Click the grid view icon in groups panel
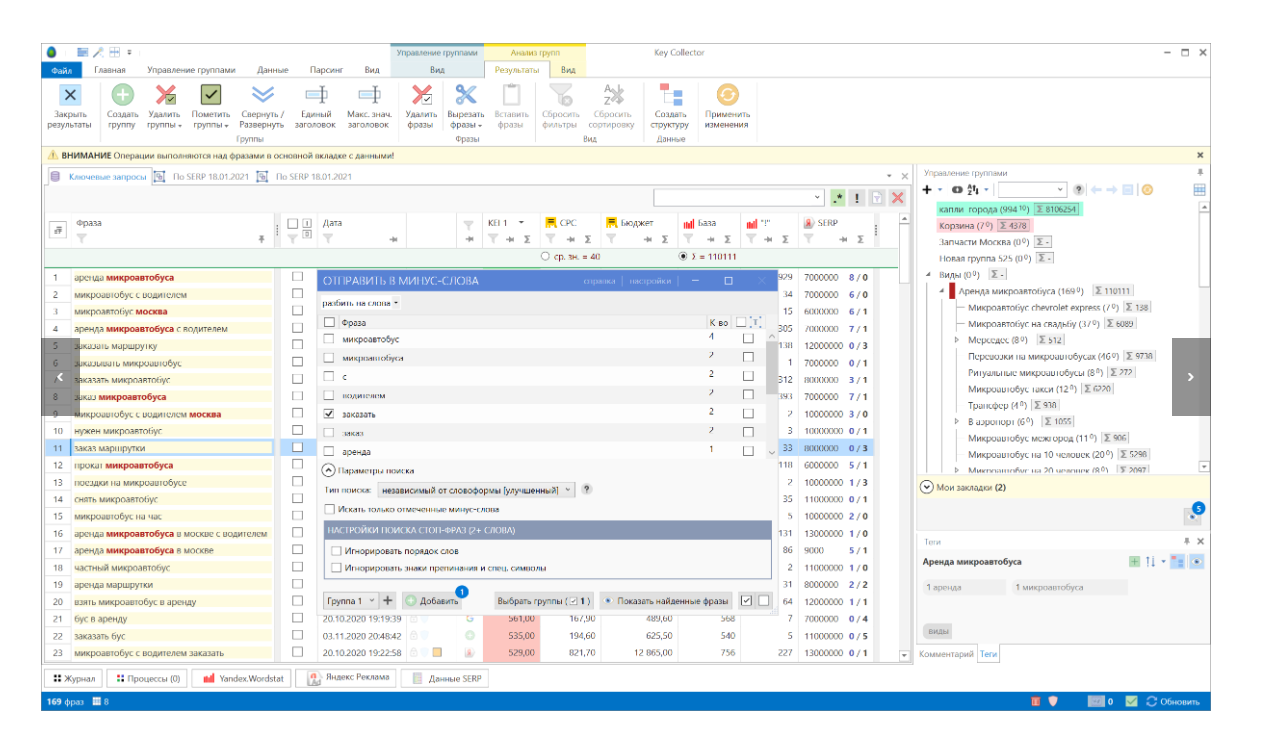This screenshot has width=1266, height=731. [x=1200, y=189]
